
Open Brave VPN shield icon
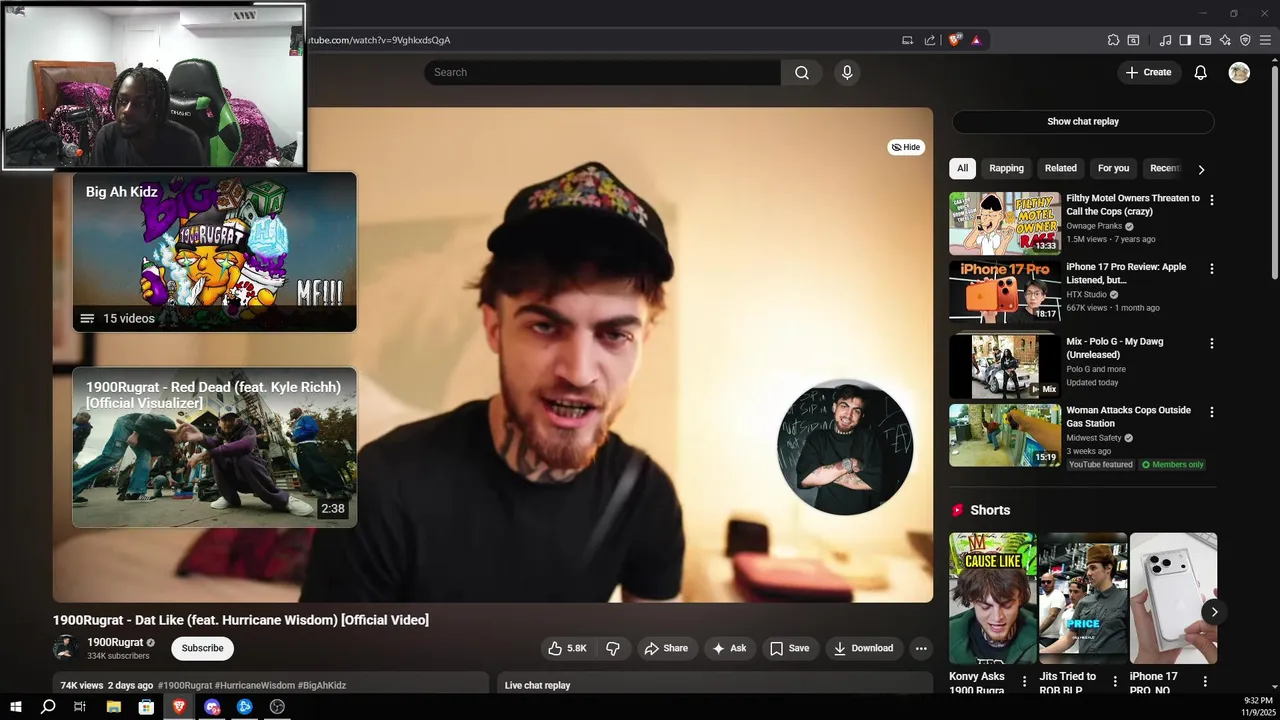click(1245, 40)
